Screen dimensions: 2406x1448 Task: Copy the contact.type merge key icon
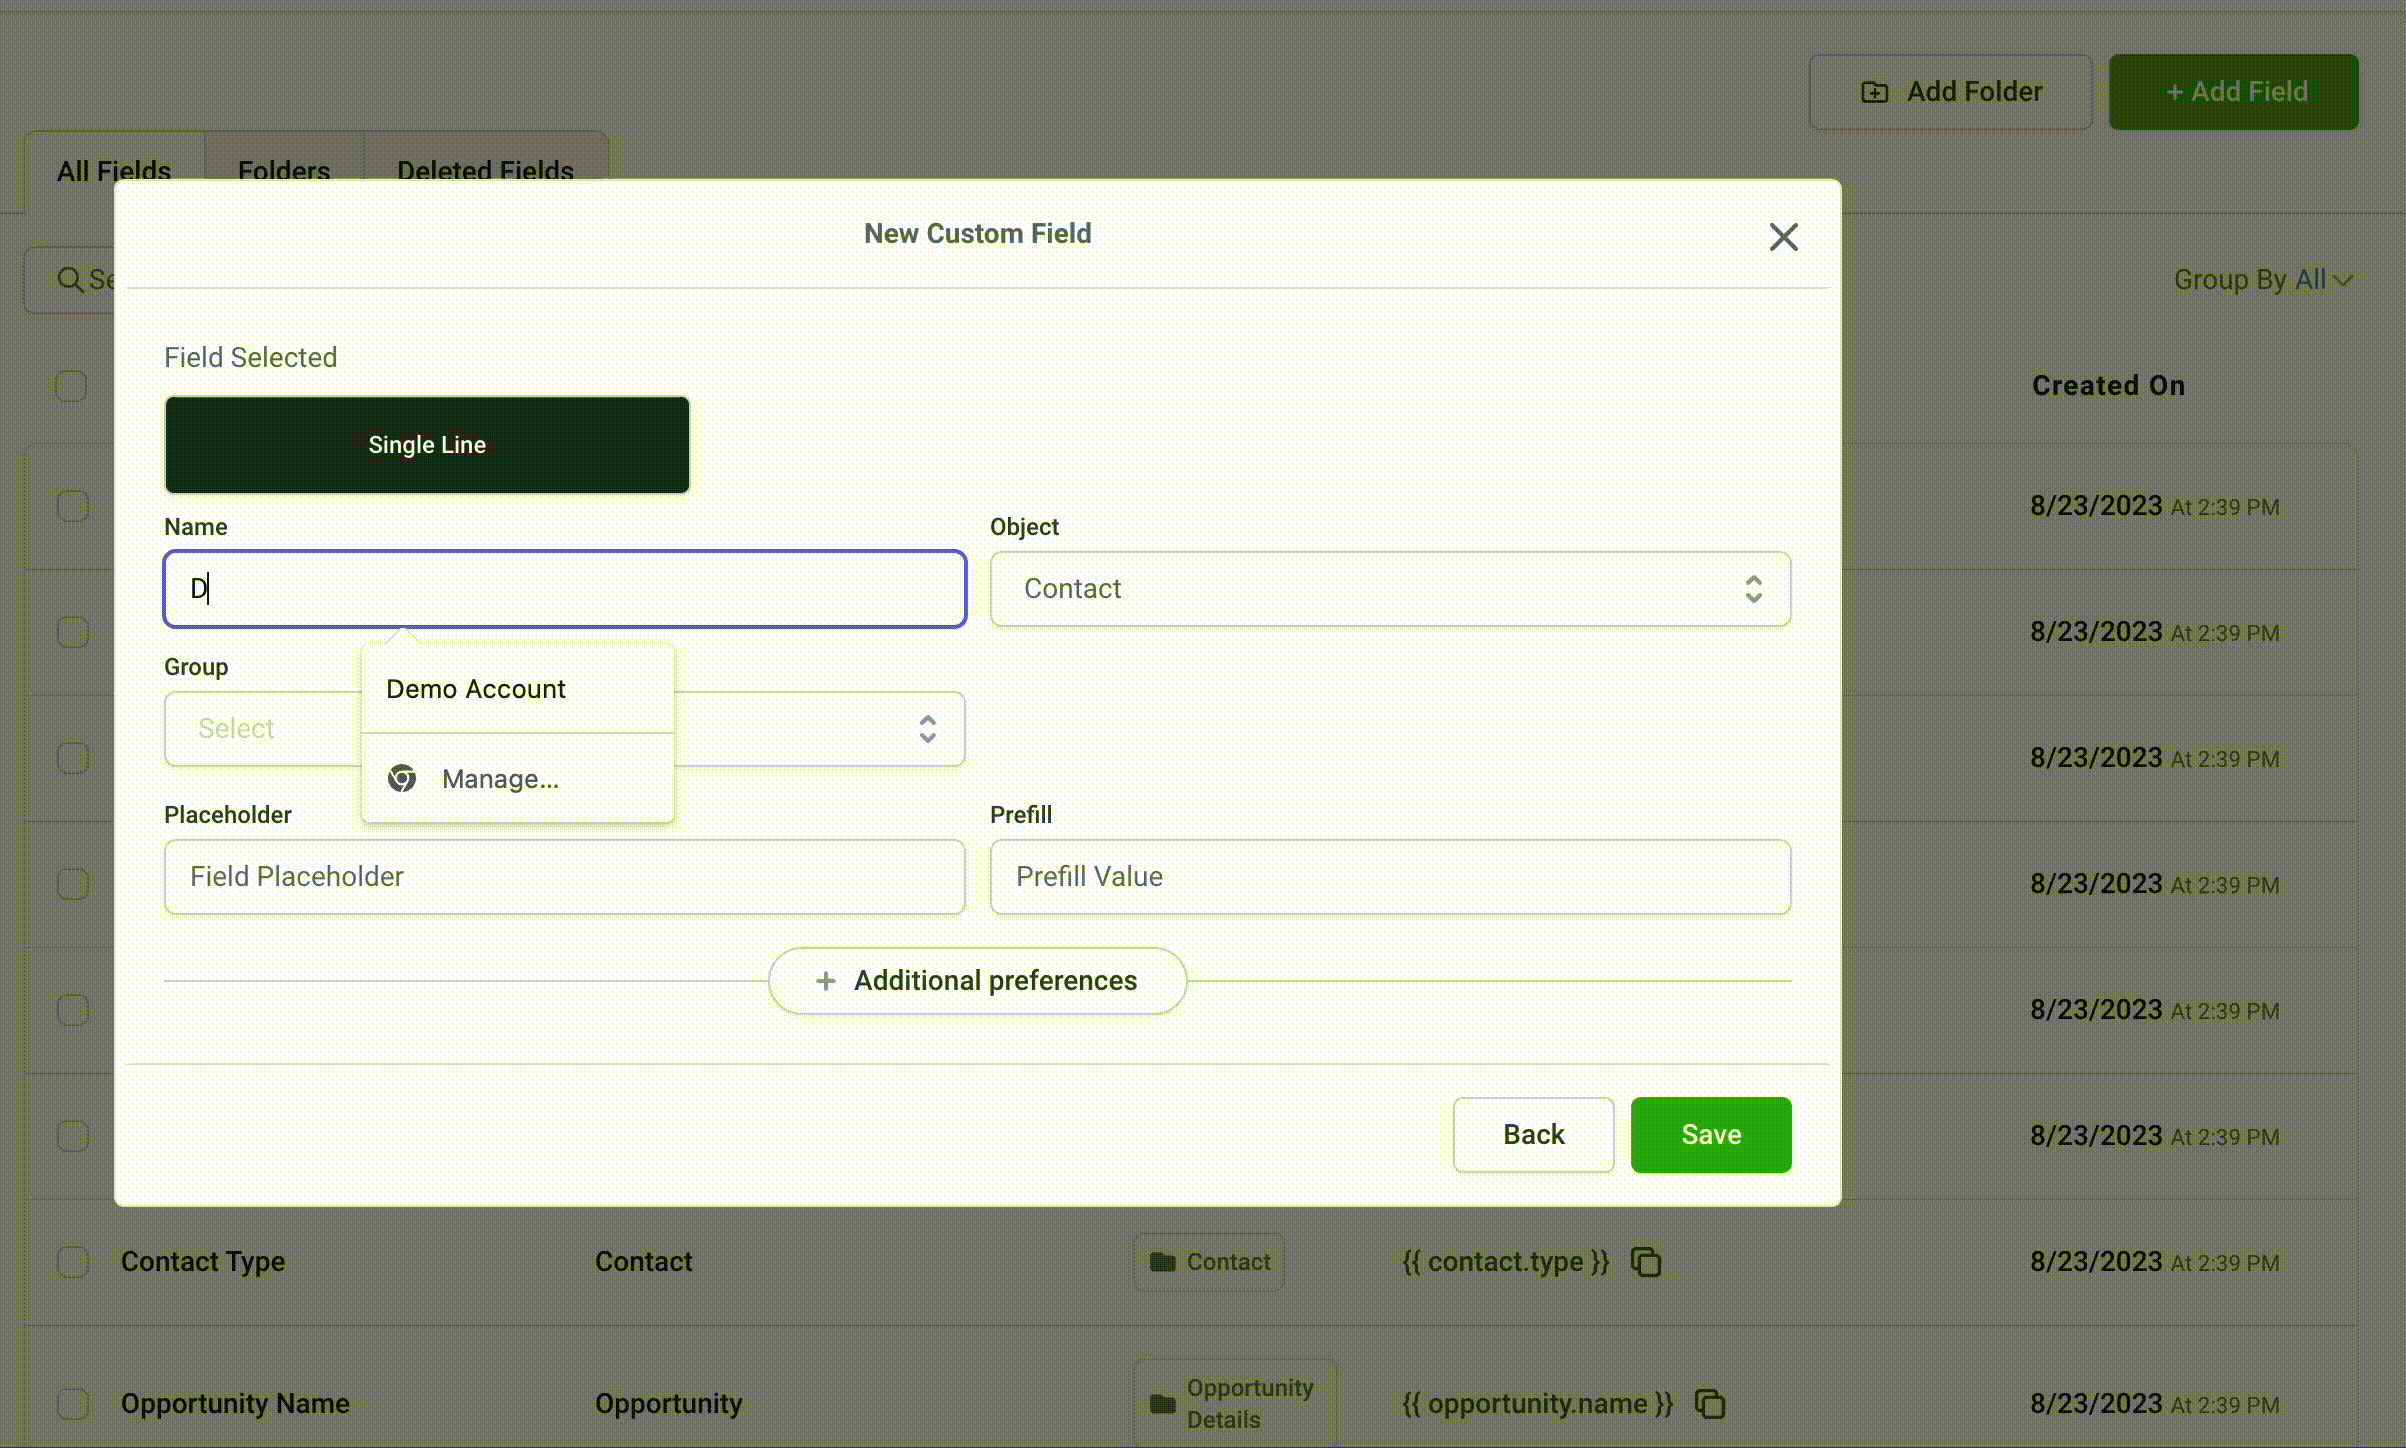pos(1646,1262)
